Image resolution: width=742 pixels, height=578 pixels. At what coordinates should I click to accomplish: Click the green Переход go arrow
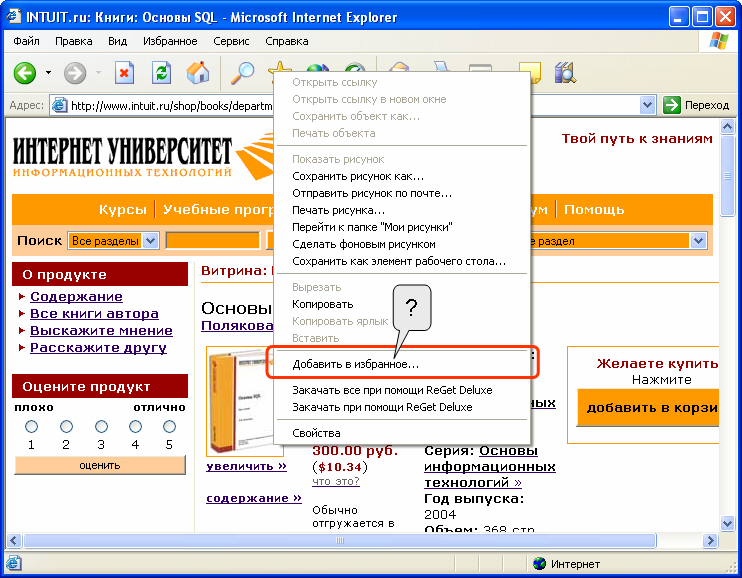tap(671, 105)
